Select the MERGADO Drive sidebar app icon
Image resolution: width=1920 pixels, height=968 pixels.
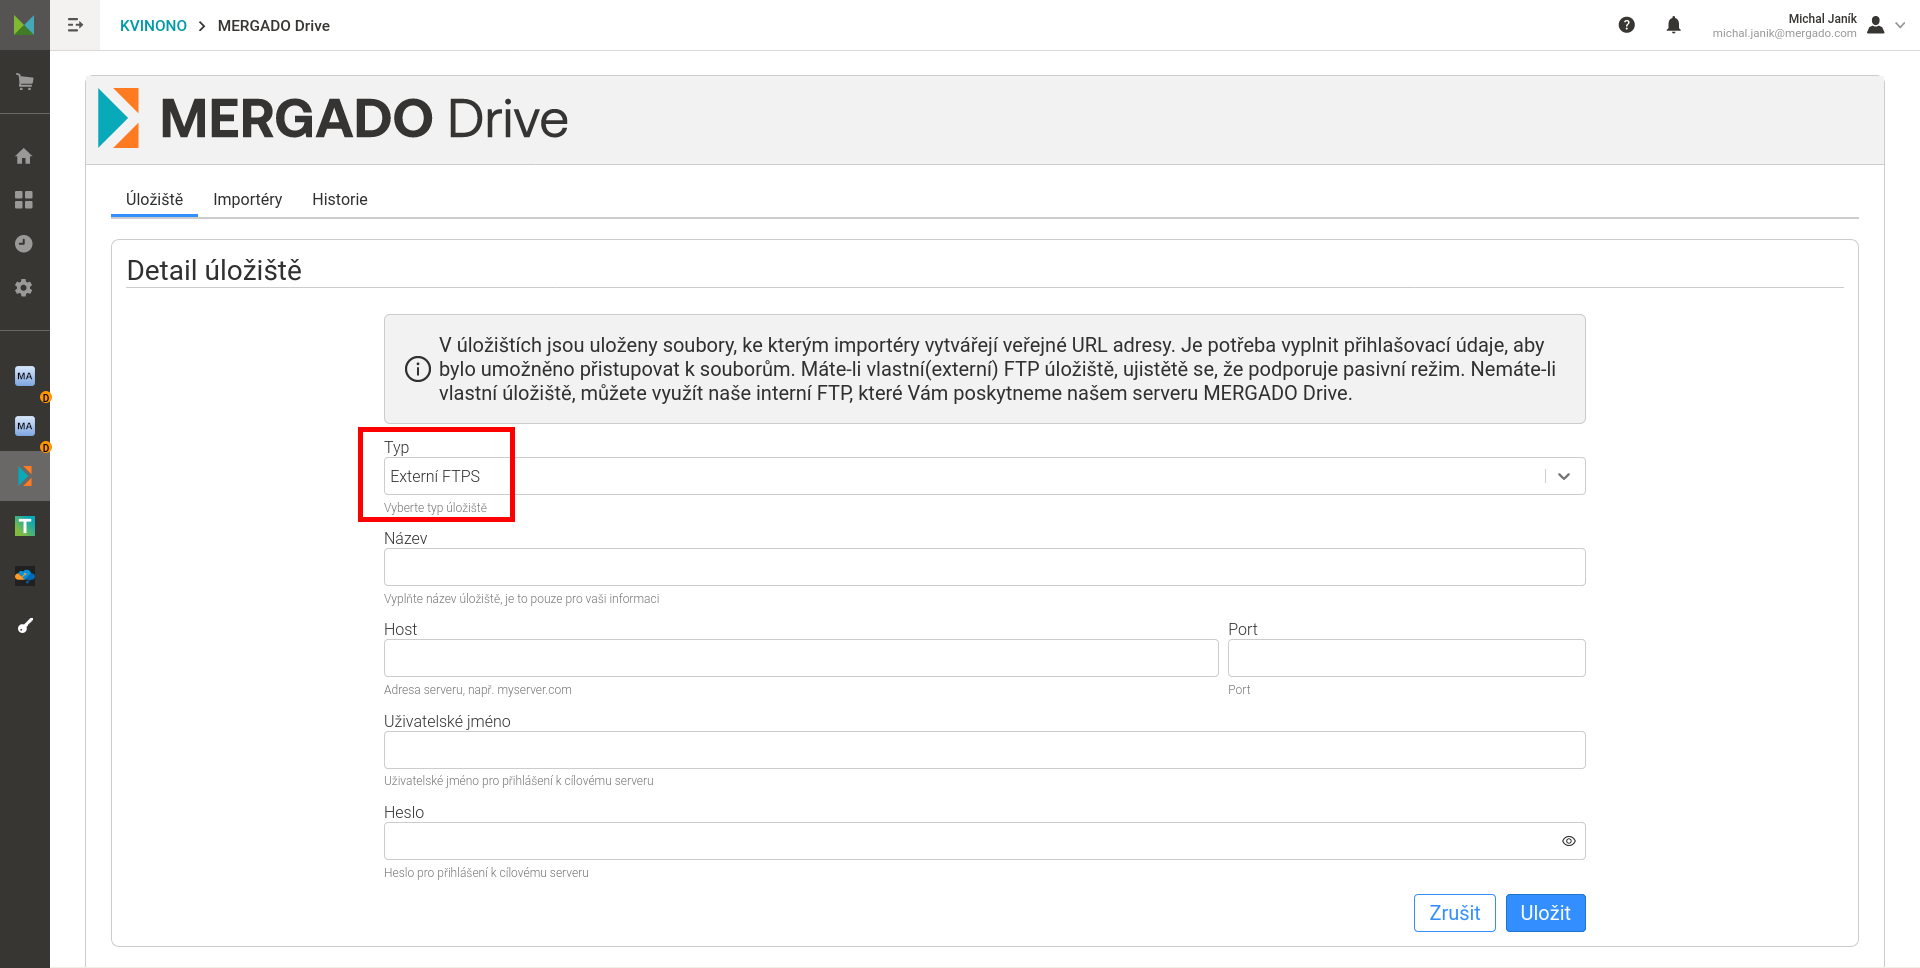[x=25, y=476]
